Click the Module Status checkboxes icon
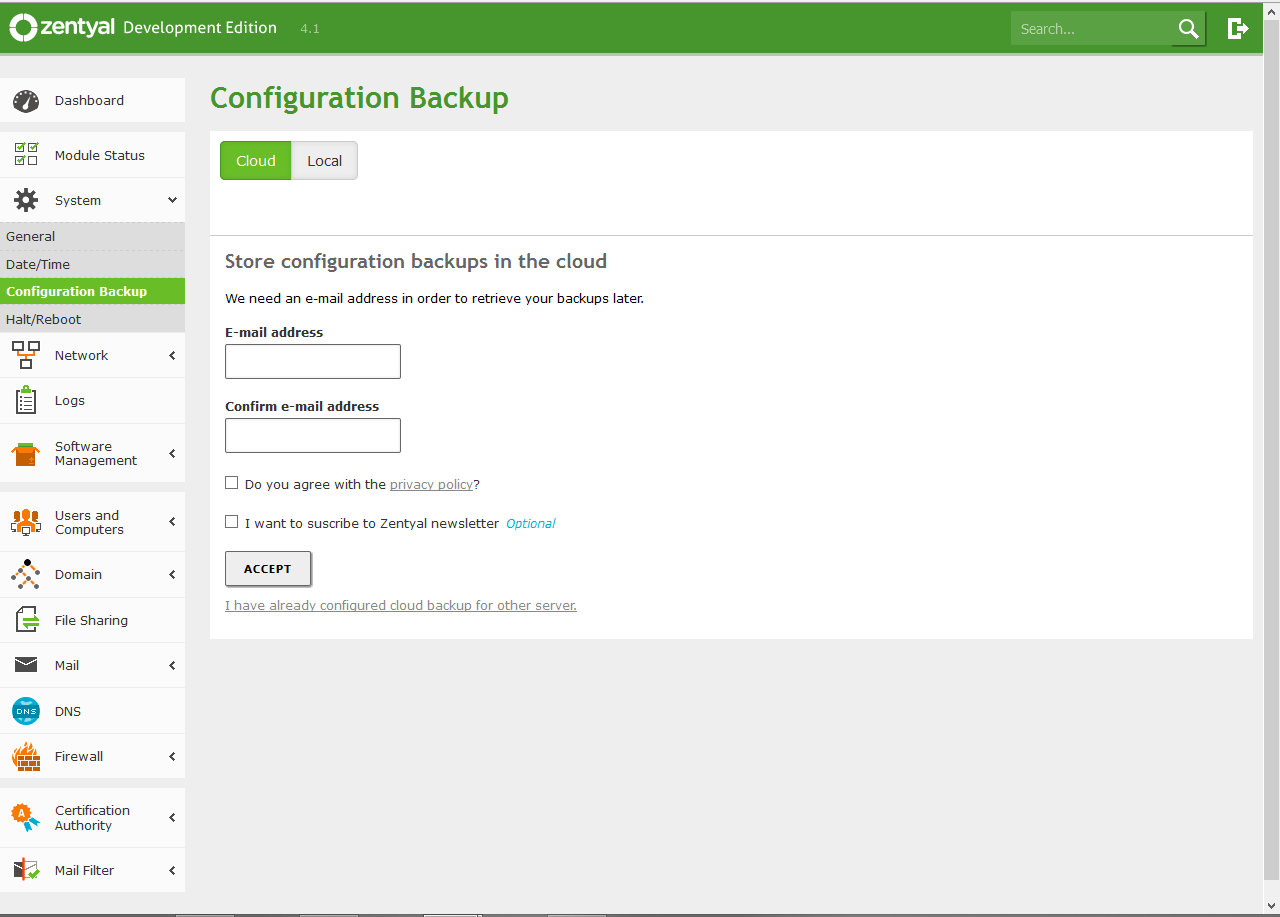The height and width of the screenshot is (917, 1280). coord(26,155)
